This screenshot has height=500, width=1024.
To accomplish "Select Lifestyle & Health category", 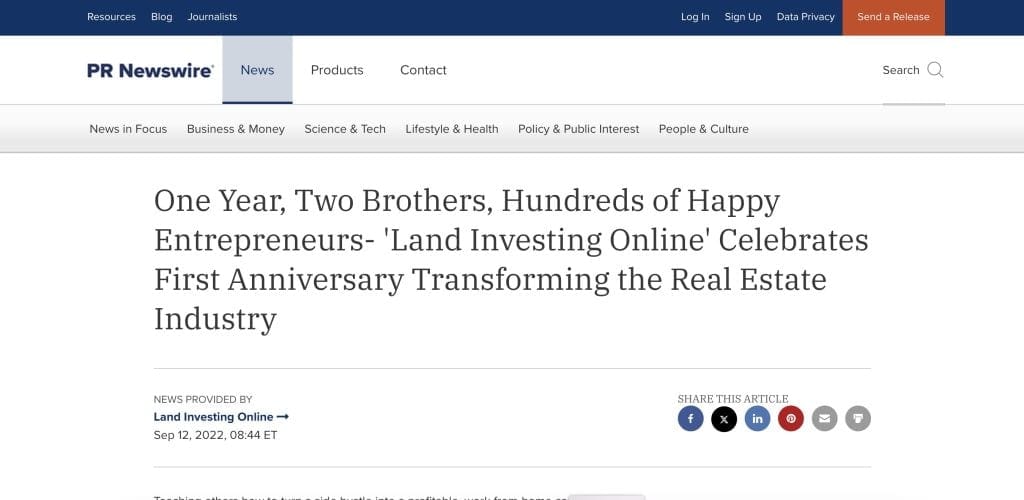I will 452,129.
